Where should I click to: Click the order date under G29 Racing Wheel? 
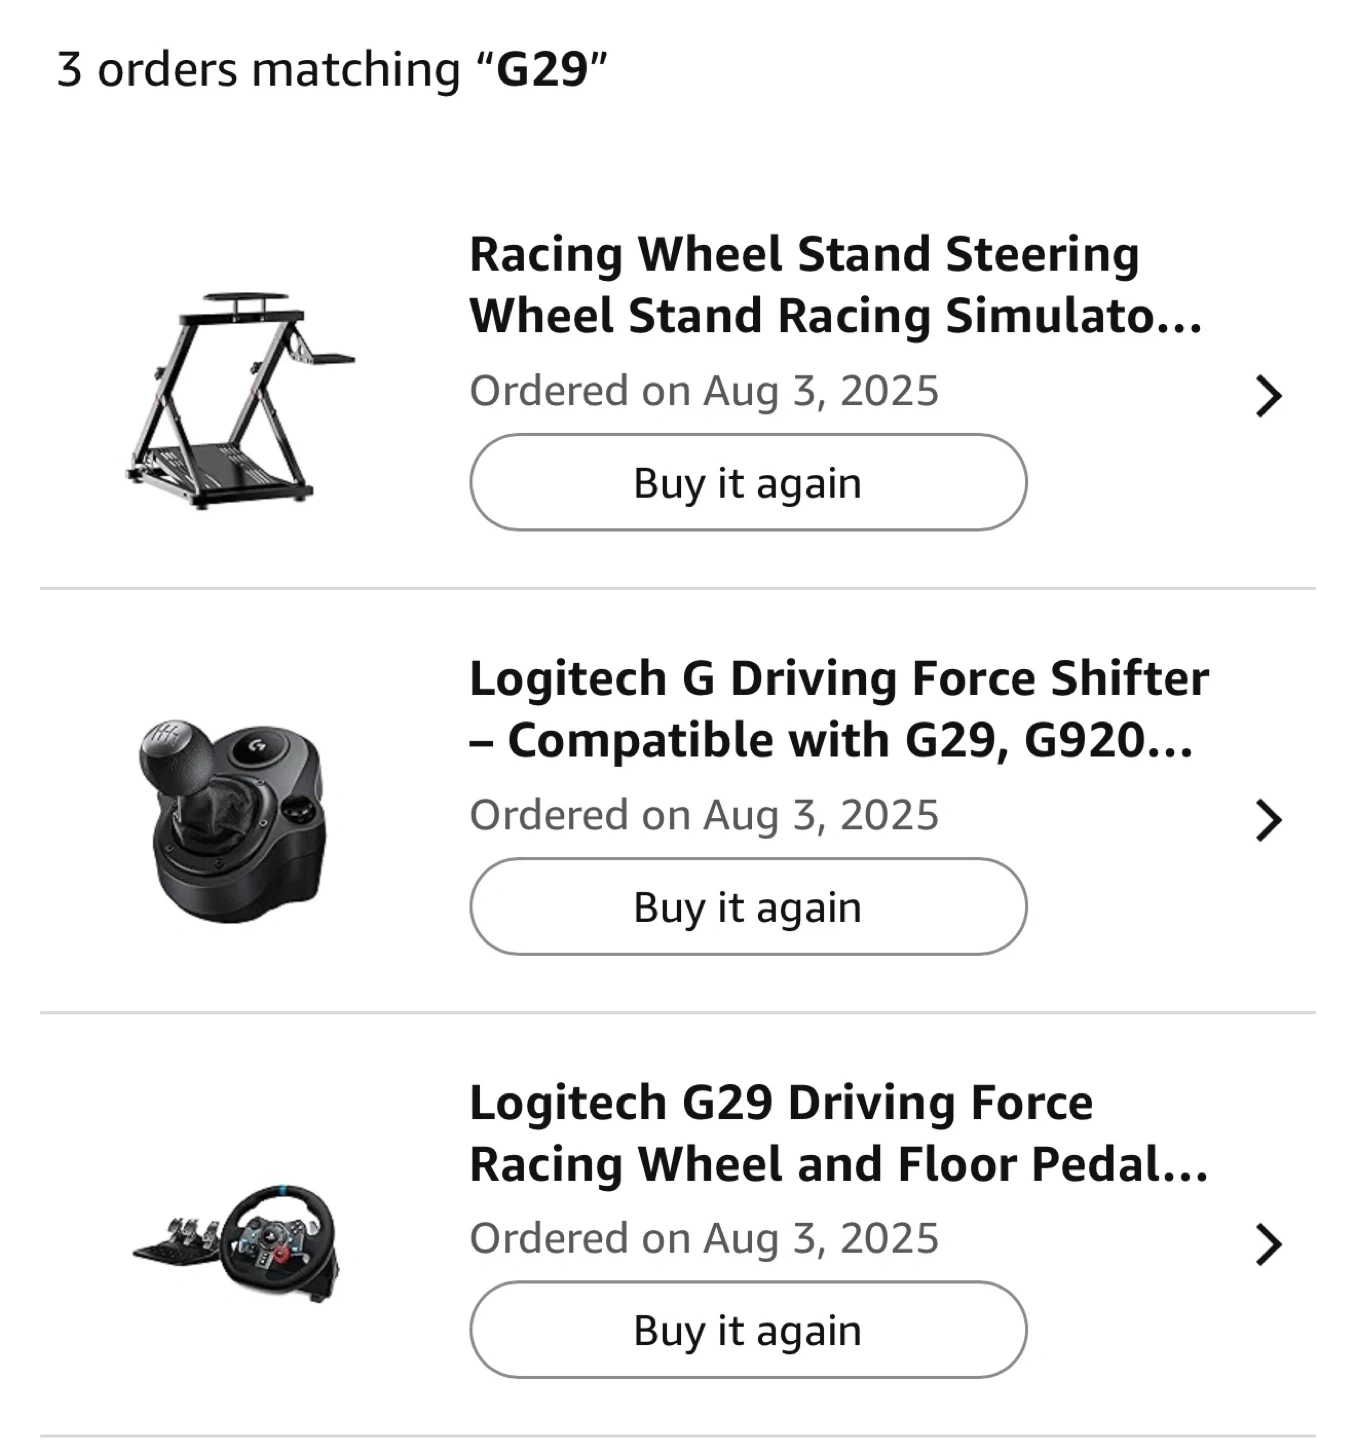(704, 1238)
